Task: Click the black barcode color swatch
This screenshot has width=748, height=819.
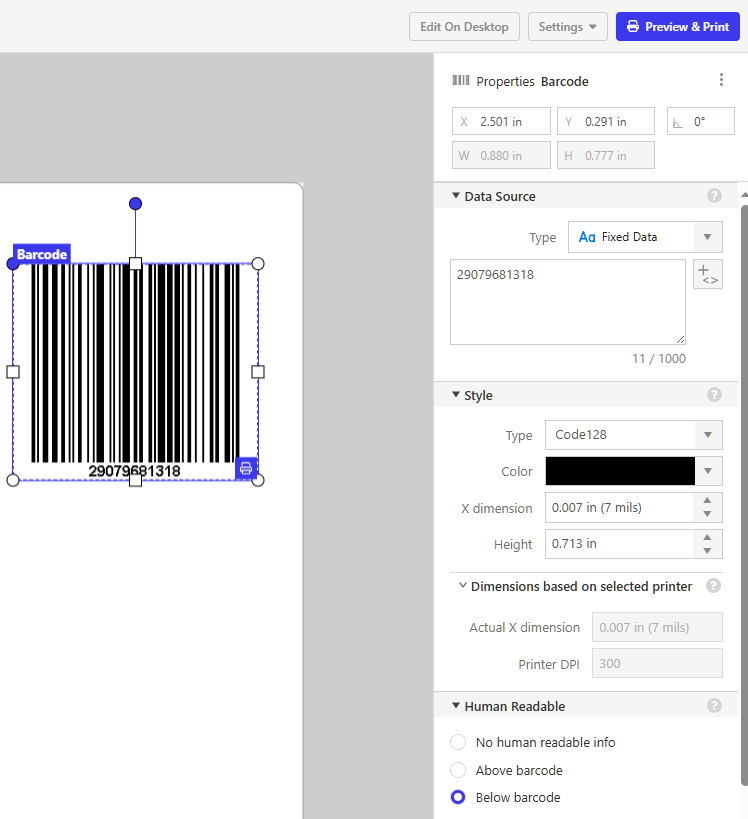Action: pos(620,471)
